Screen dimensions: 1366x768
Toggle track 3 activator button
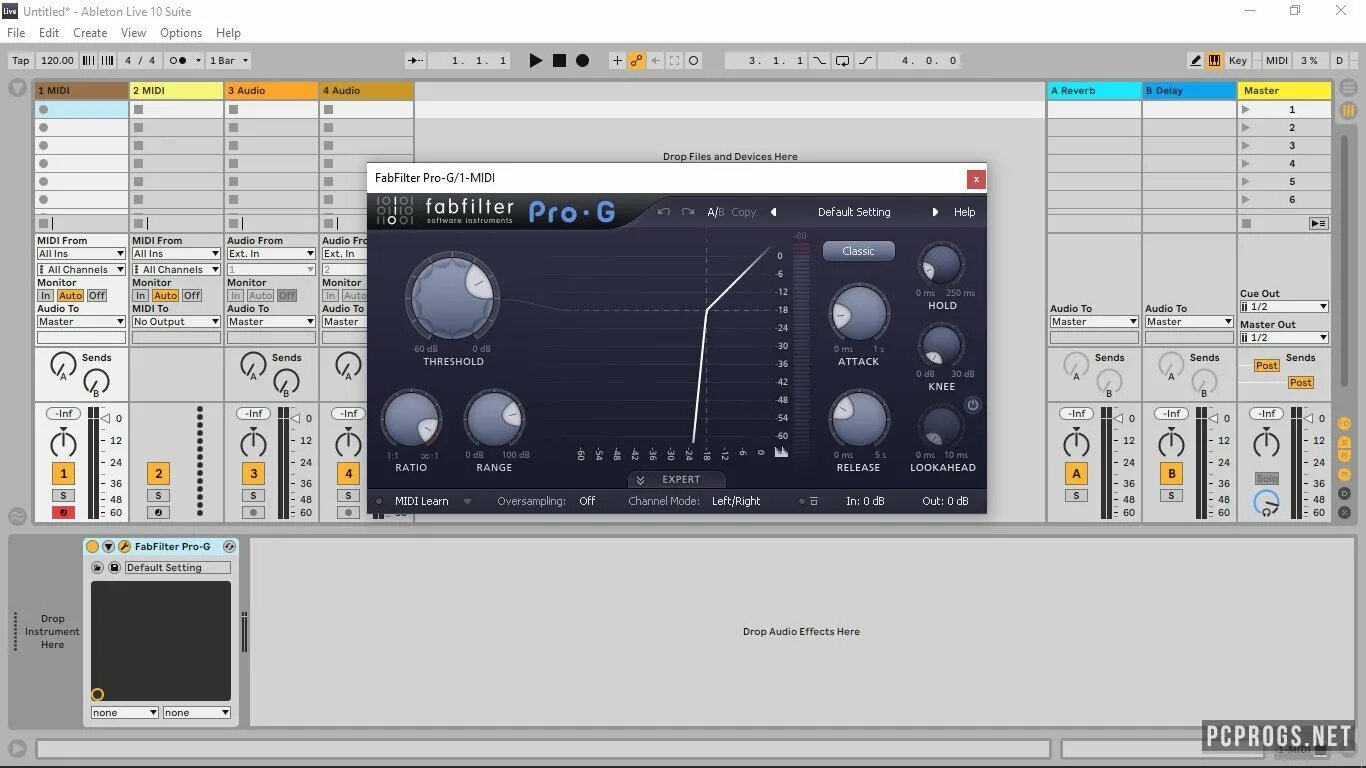click(253, 474)
